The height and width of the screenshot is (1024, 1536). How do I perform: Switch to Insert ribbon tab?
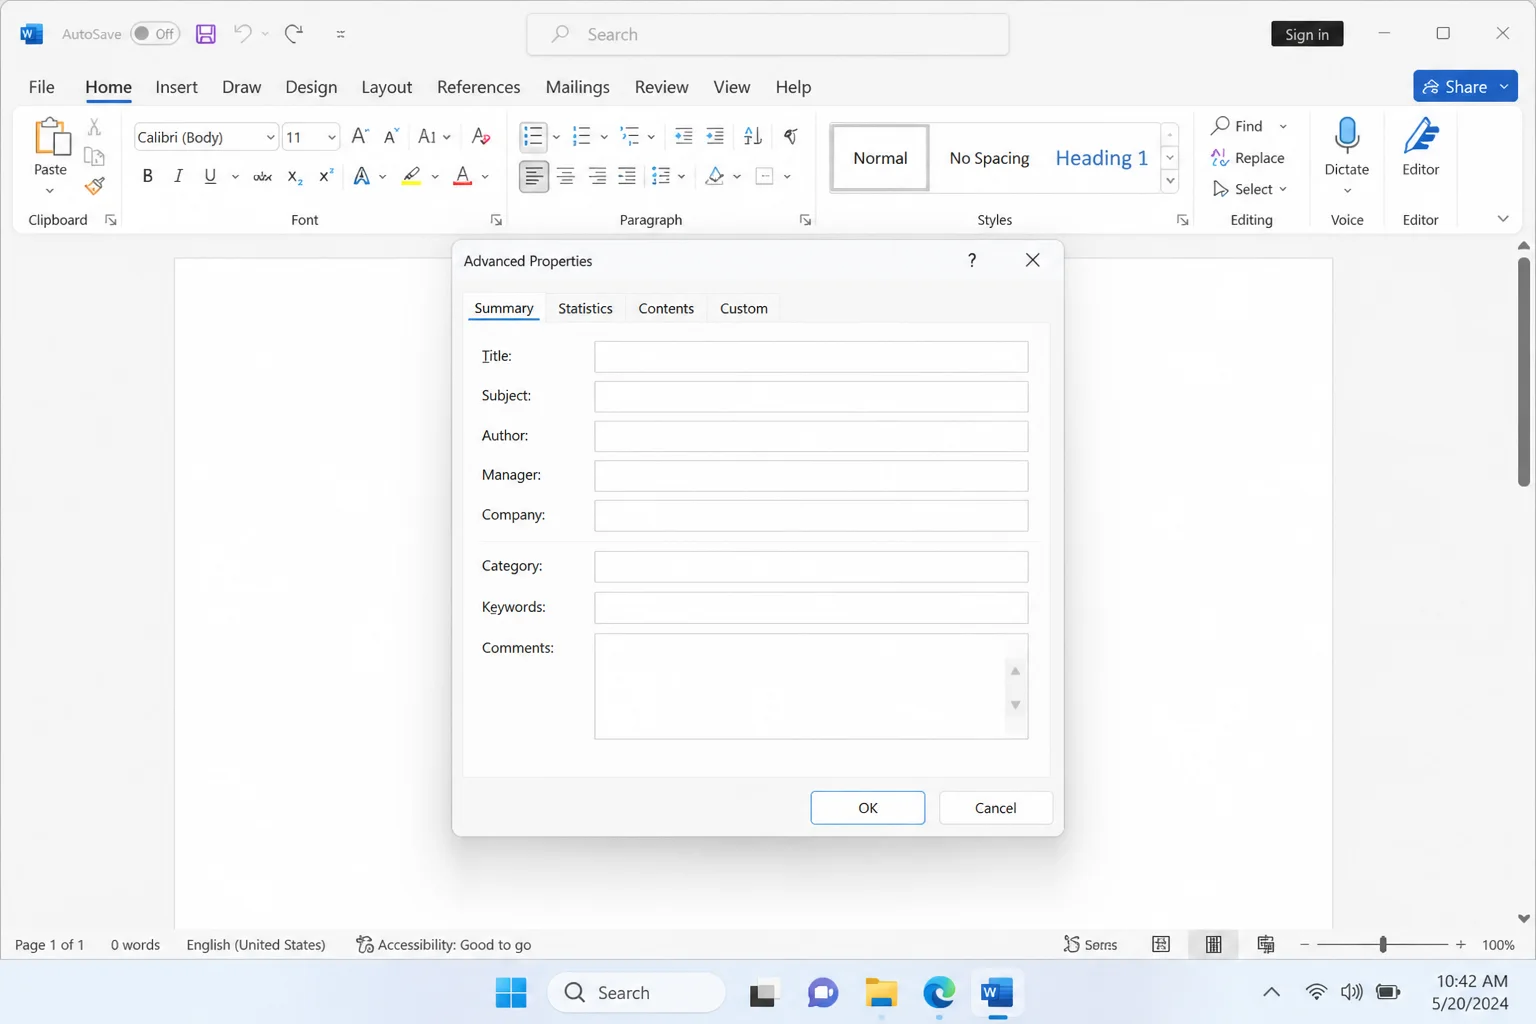point(177,87)
